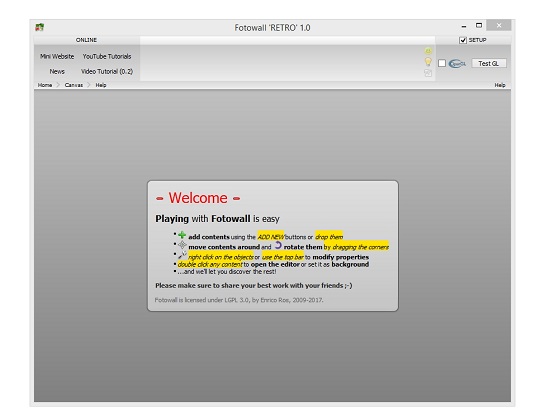Click the green smiley face icon

point(428,51)
